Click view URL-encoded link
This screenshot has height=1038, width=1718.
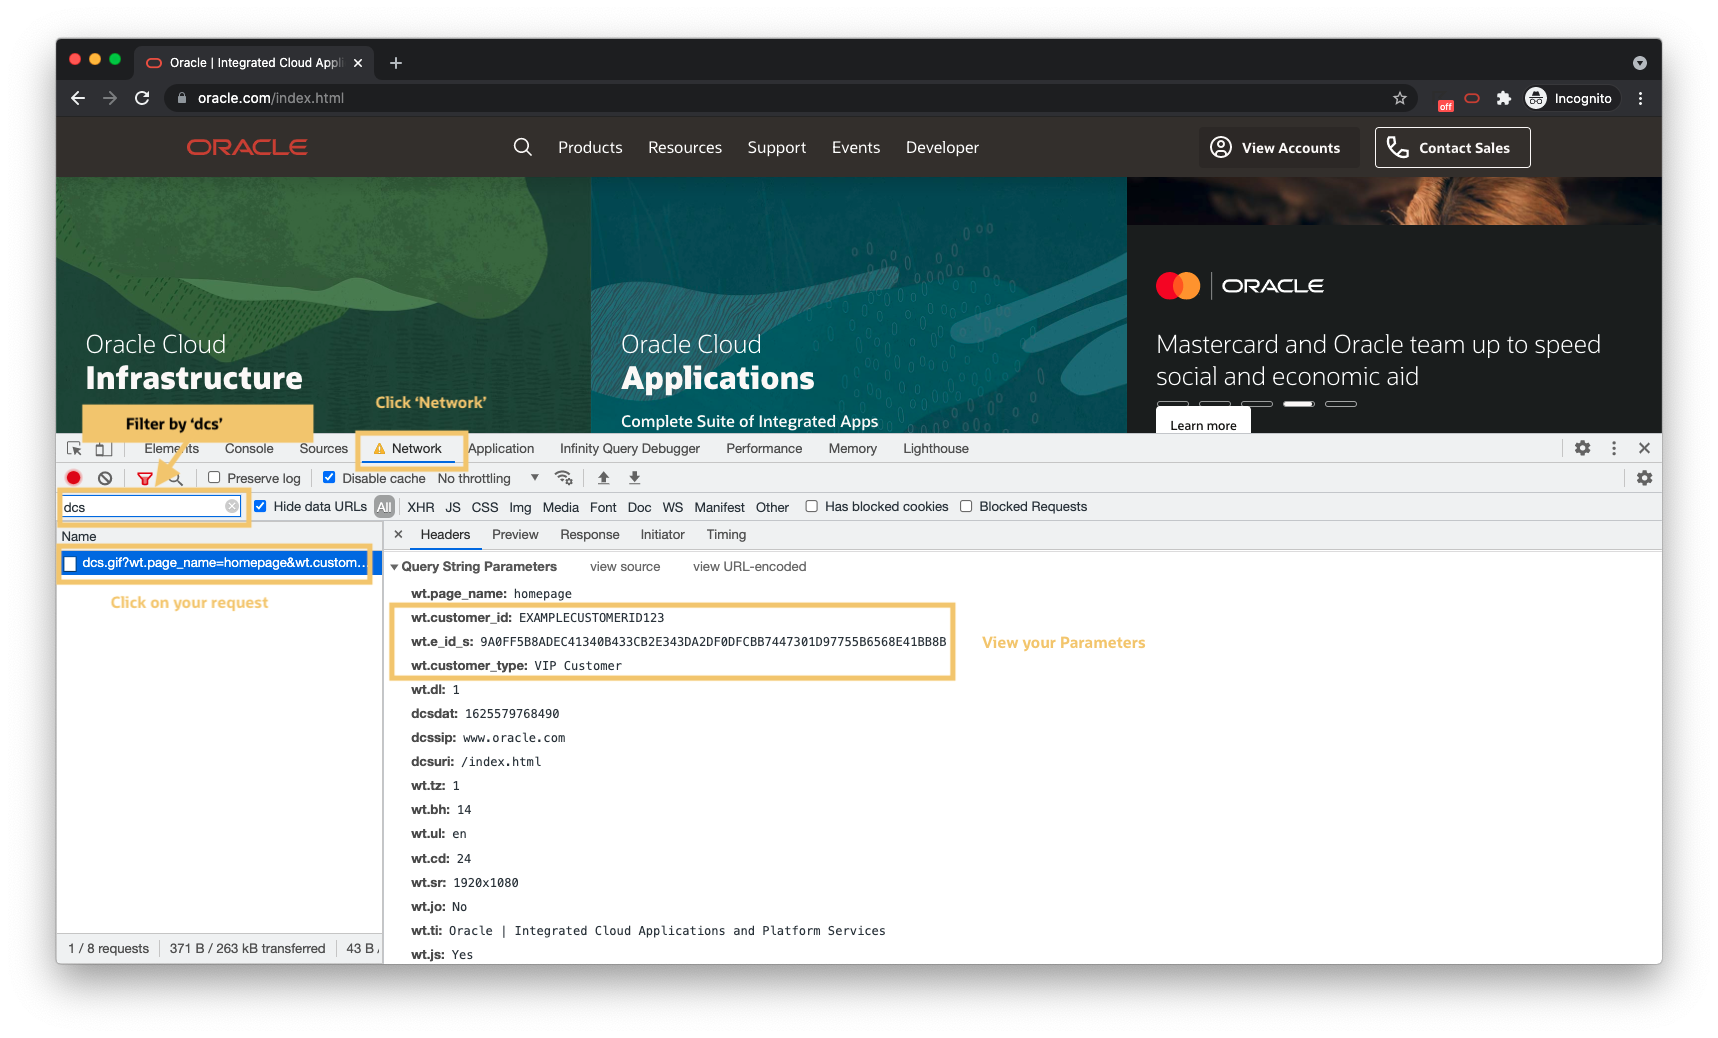(749, 567)
